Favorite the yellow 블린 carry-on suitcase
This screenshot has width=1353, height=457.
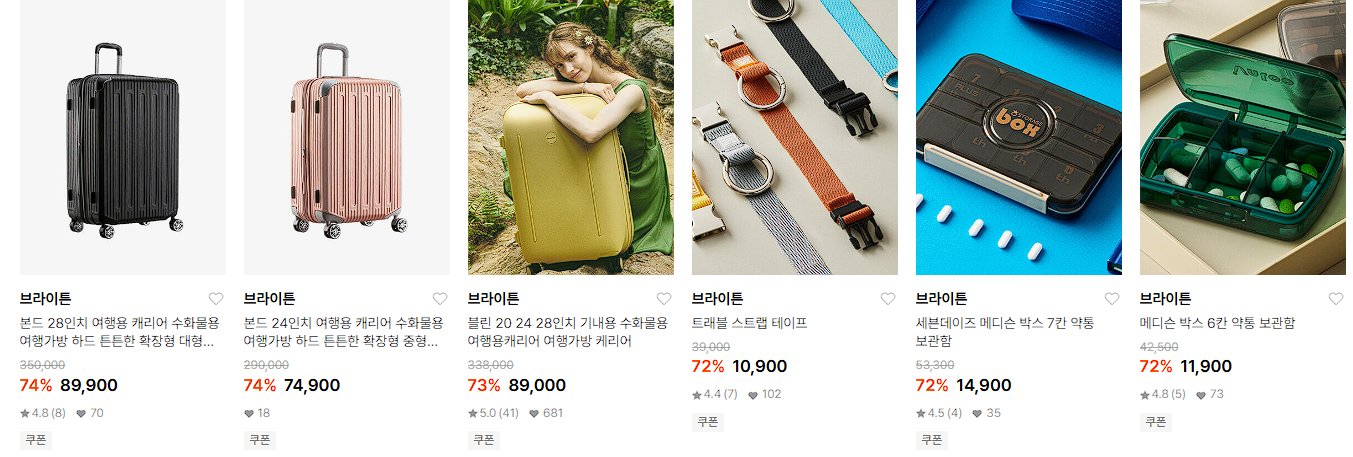point(664,299)
